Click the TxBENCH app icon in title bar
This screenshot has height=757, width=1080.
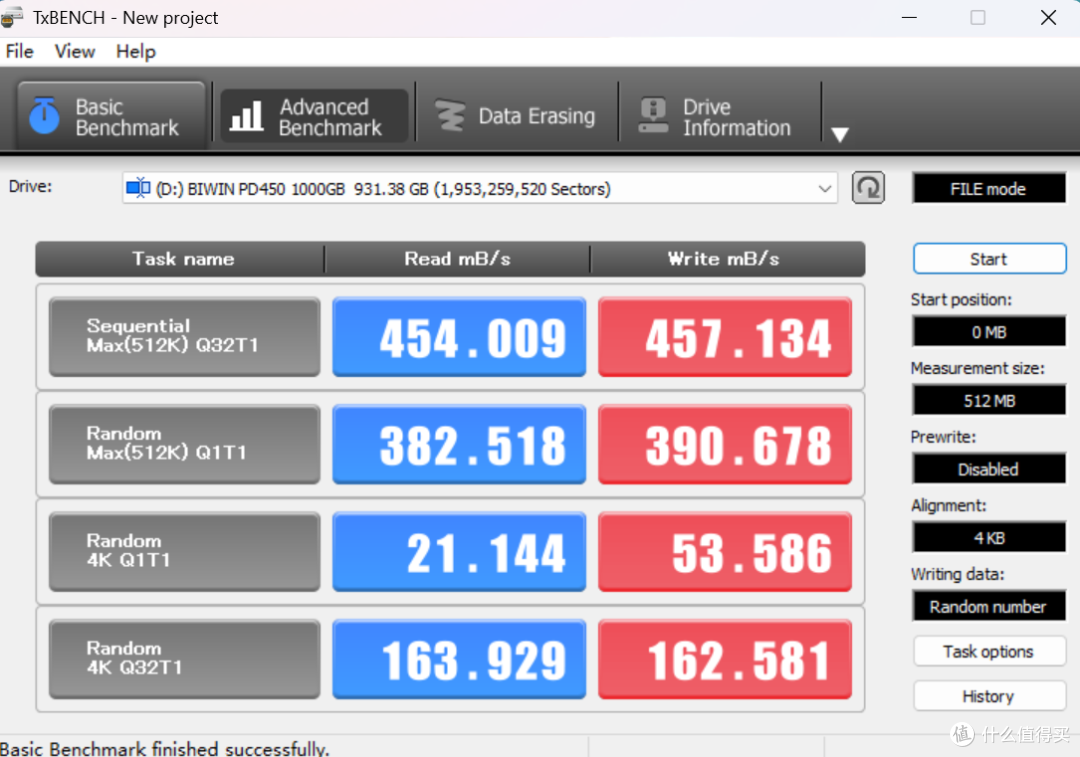coord(12,17)
